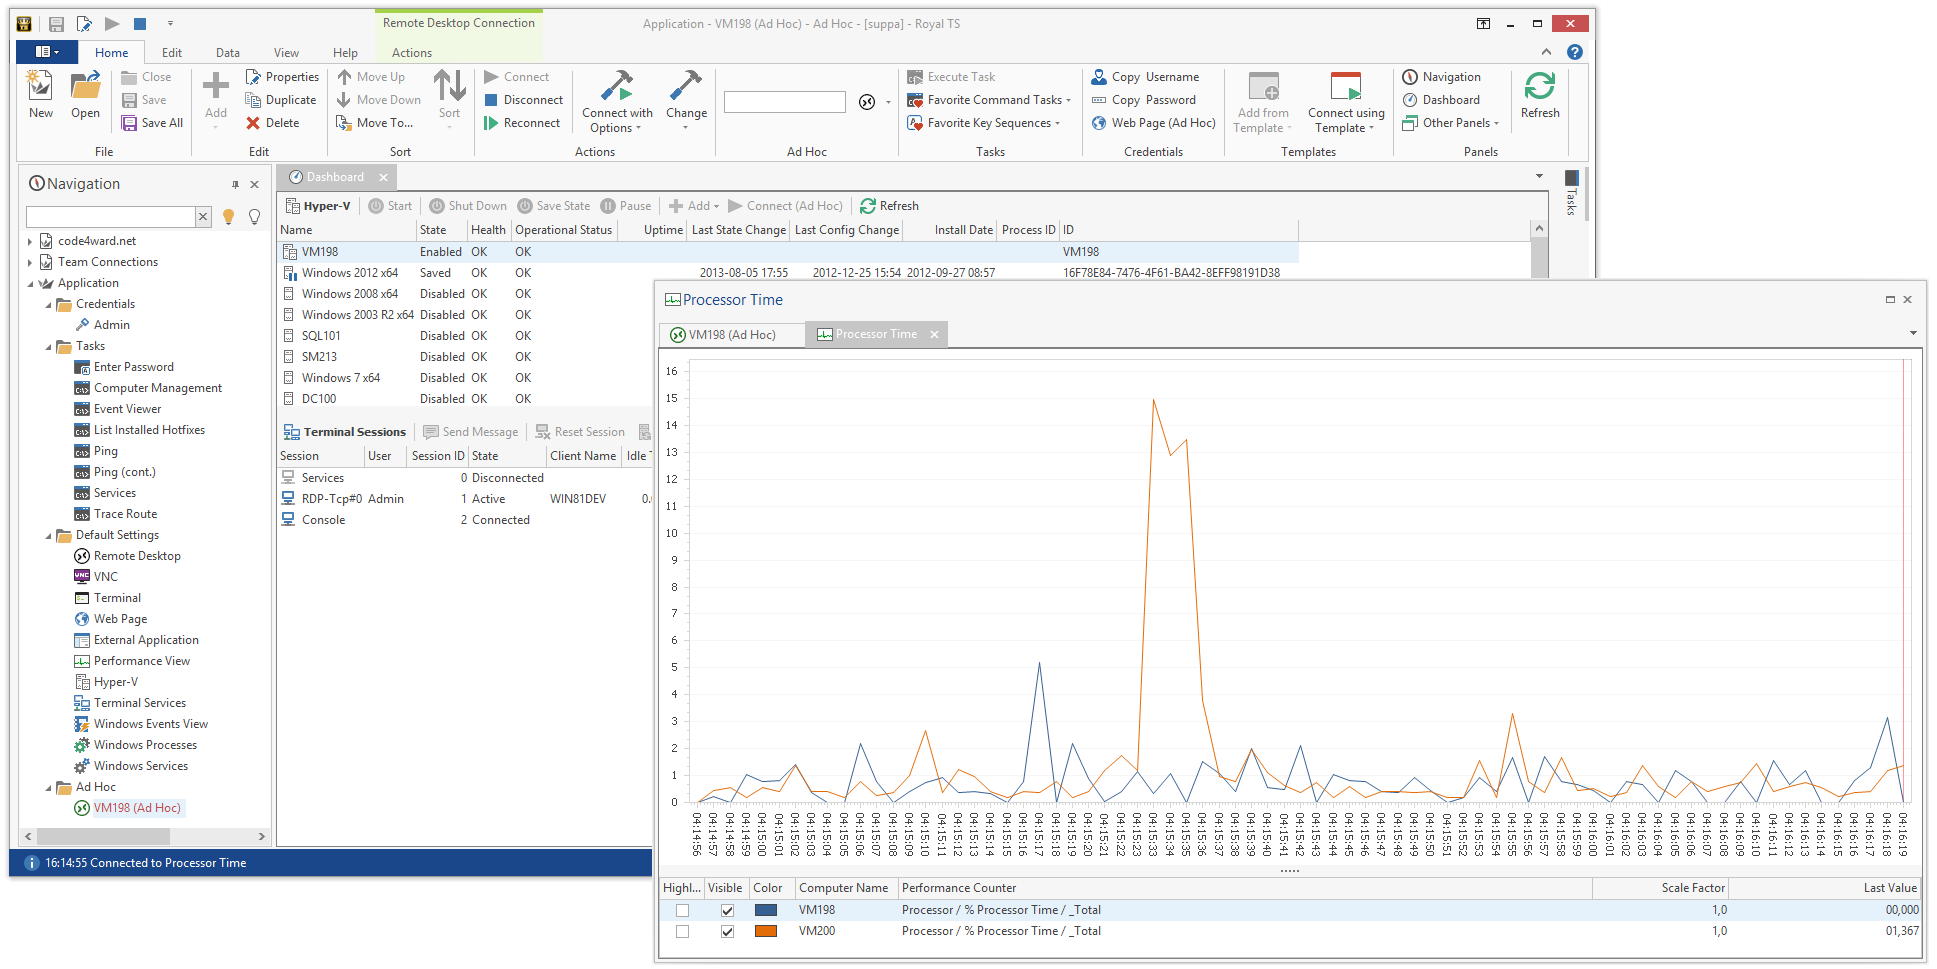Click Connect (Ad Hoc) in Hyper-V toolbar

click(x=785, y=206)
